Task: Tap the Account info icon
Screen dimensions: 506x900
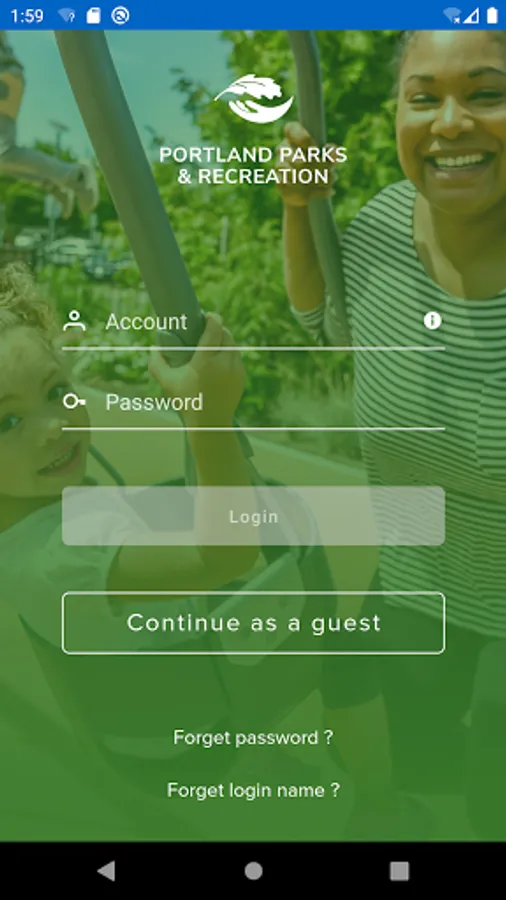Action: coord(432,321)
